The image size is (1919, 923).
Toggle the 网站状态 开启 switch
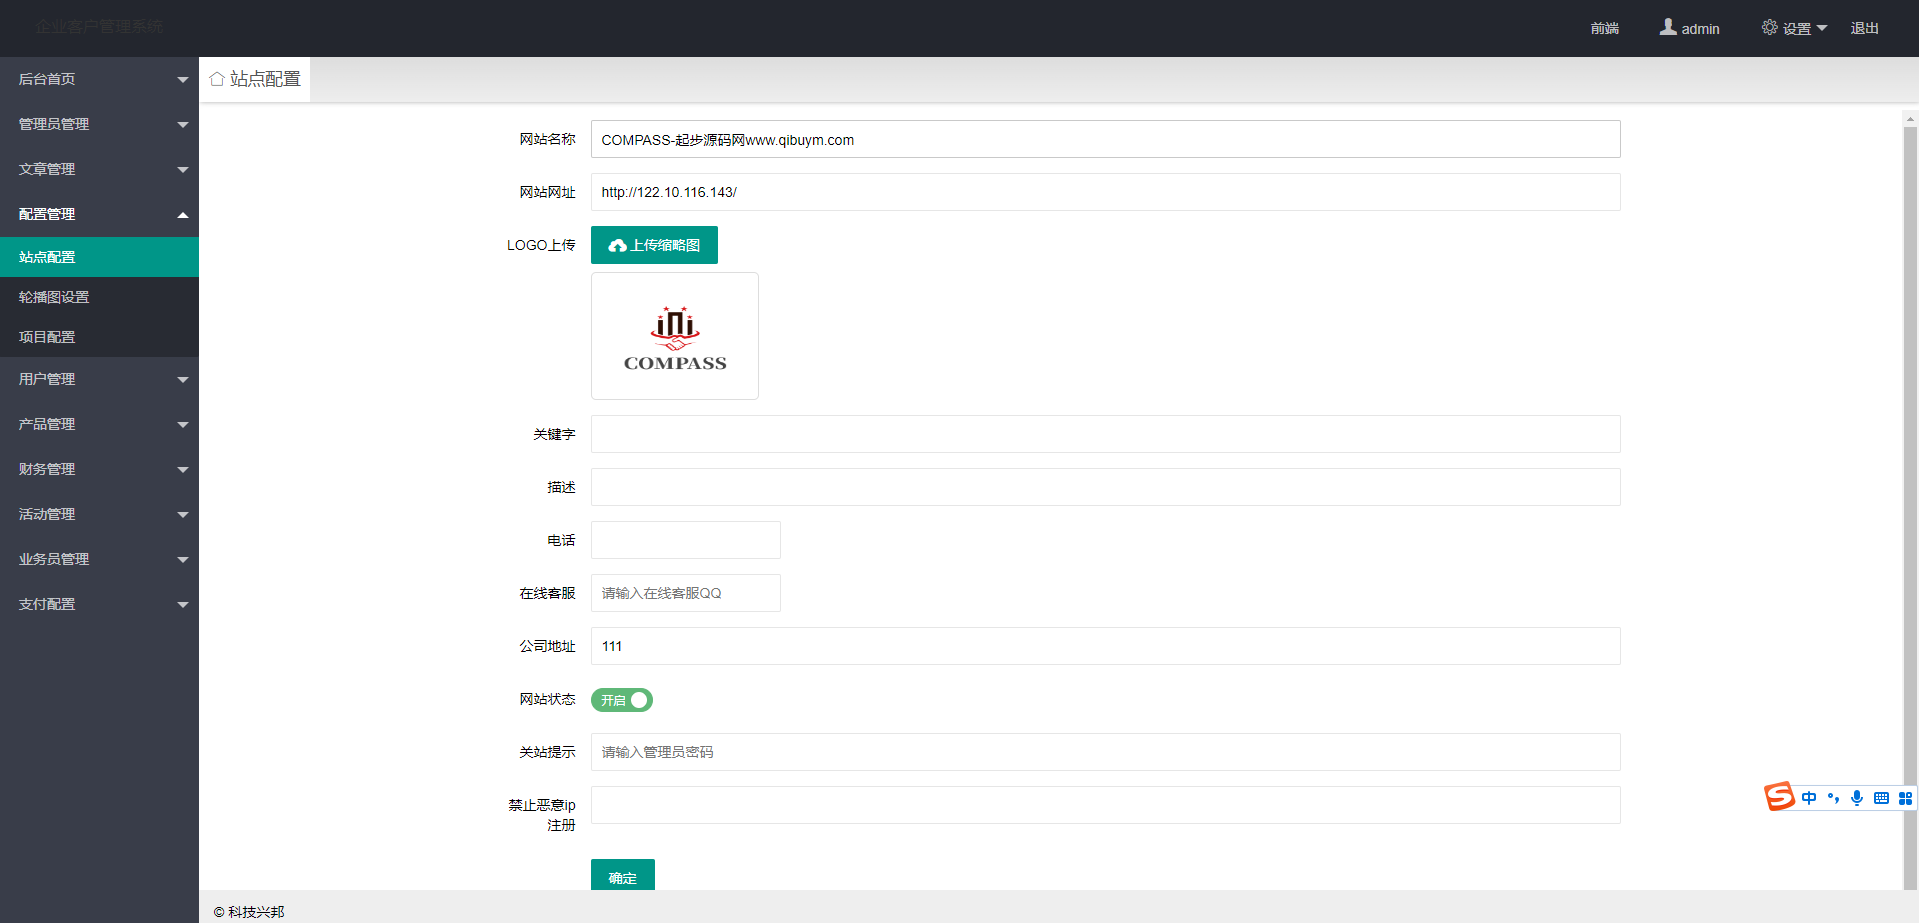(622, 700)
